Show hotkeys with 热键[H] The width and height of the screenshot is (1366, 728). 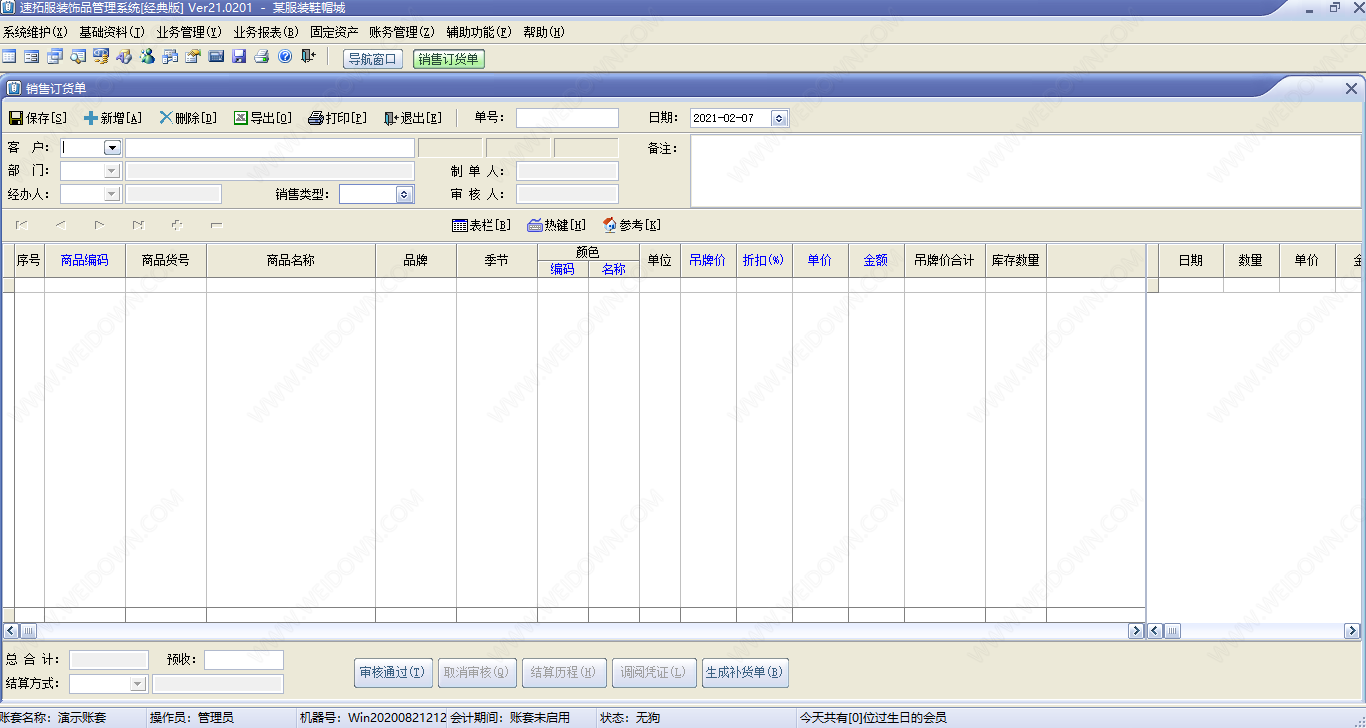click(557, 225)
